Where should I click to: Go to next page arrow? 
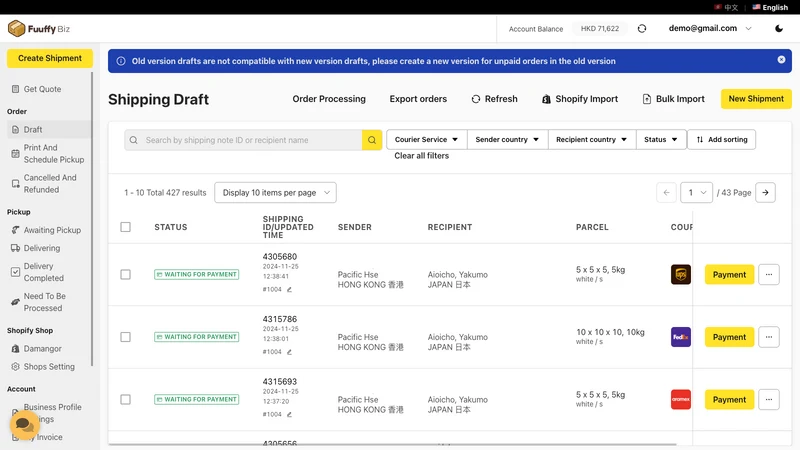tap(765, 192)
